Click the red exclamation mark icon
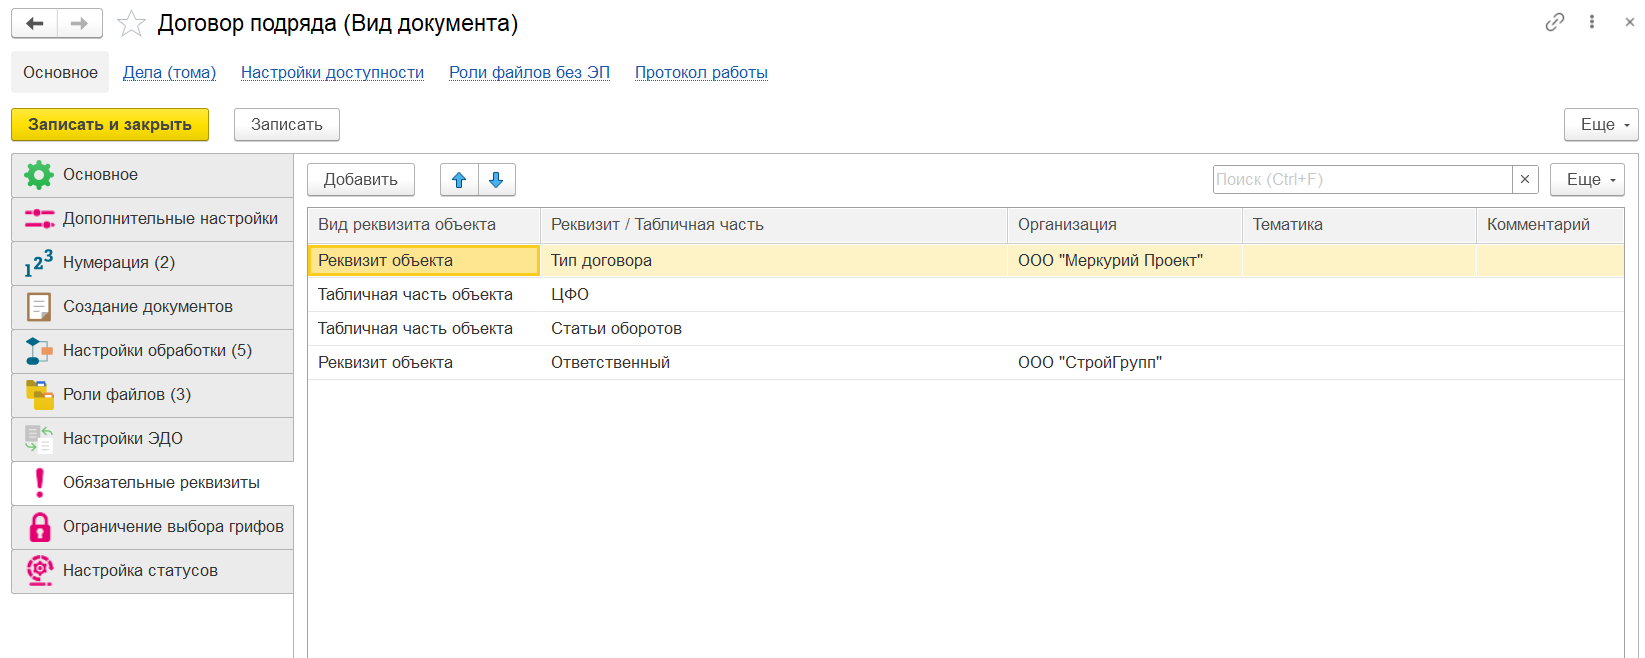The height and width of the screenshot is (658, 1645). point(40,483)
